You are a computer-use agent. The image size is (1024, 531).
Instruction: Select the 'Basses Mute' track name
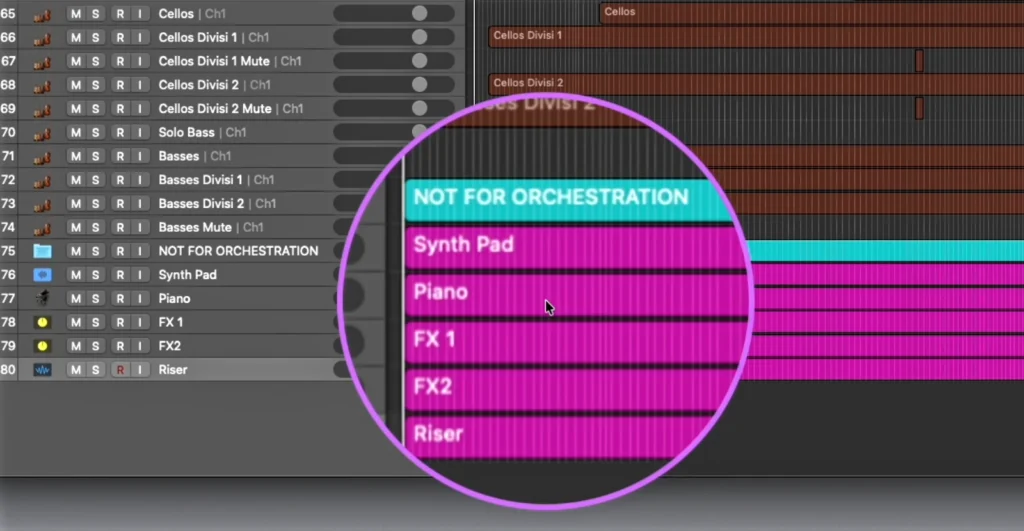click(x=195, y=227)
